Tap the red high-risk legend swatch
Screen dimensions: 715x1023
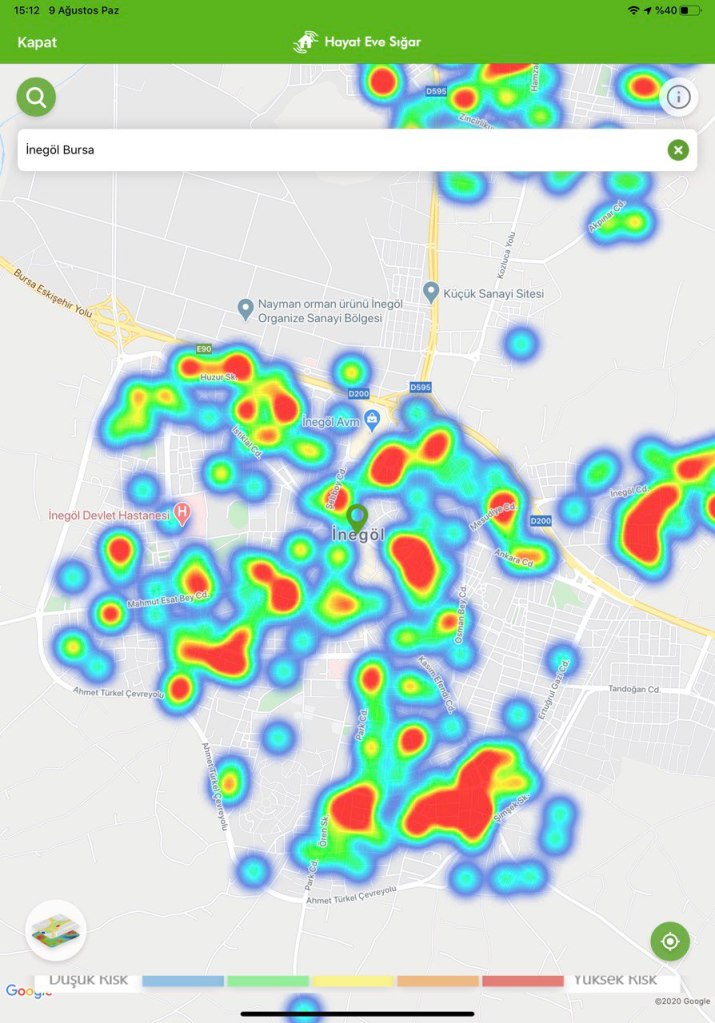pyautogui.click(x=522, y=981)
